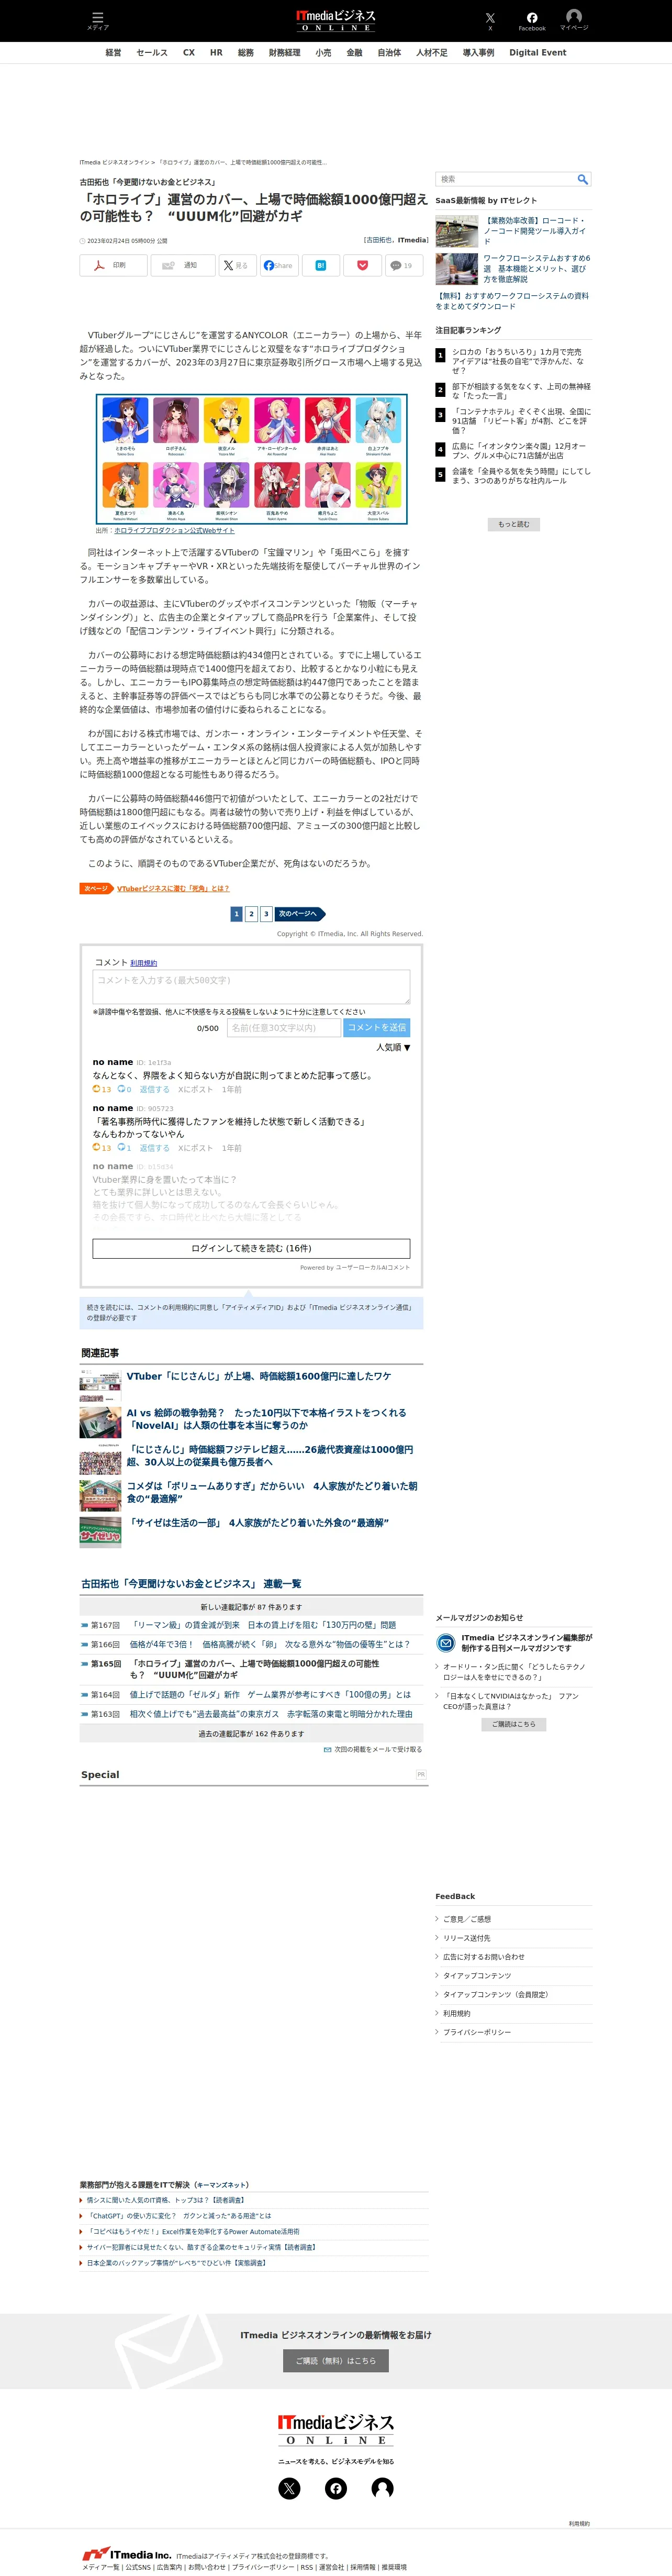672x2576 pixels.
Task: Open the 財務経理 category tab
Action: tap(284, 53)
